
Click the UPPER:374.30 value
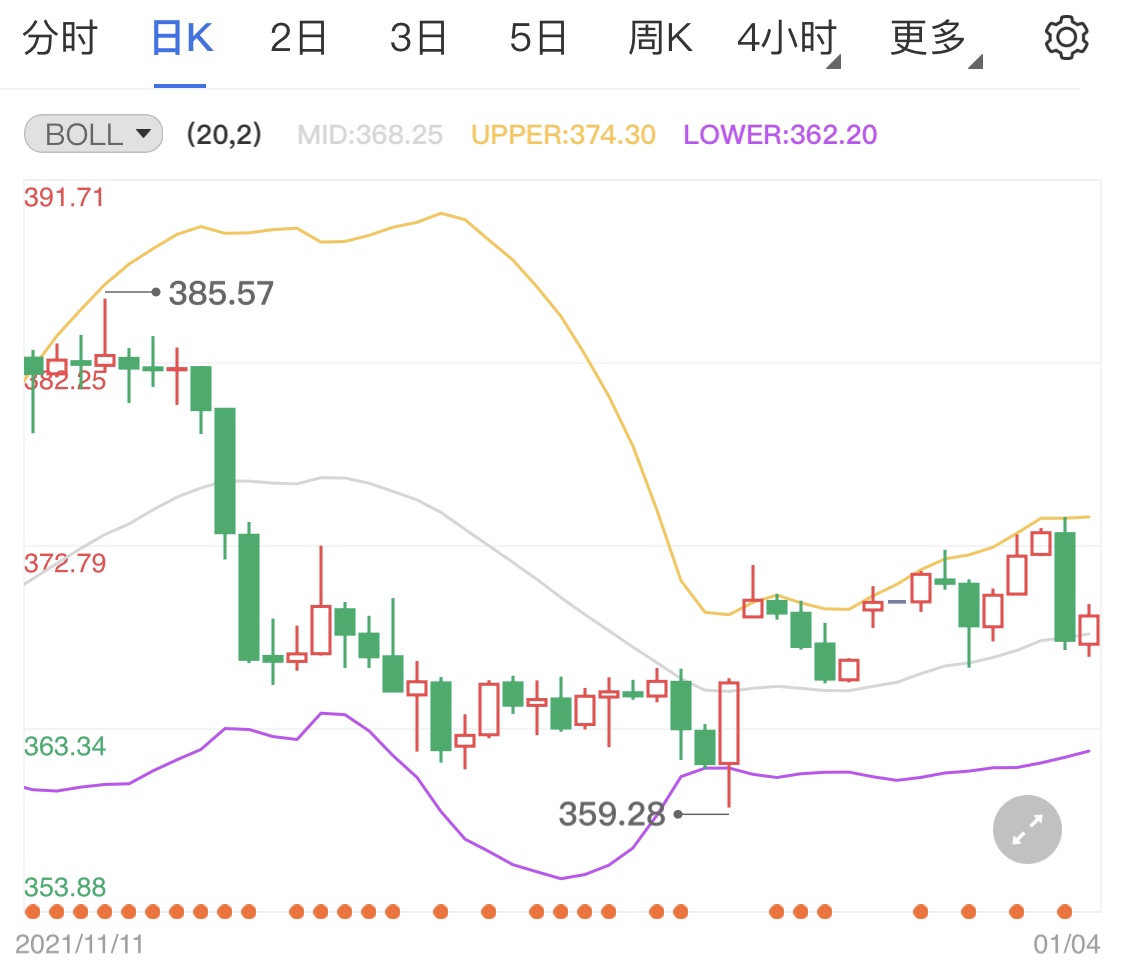tap(563, 135)
